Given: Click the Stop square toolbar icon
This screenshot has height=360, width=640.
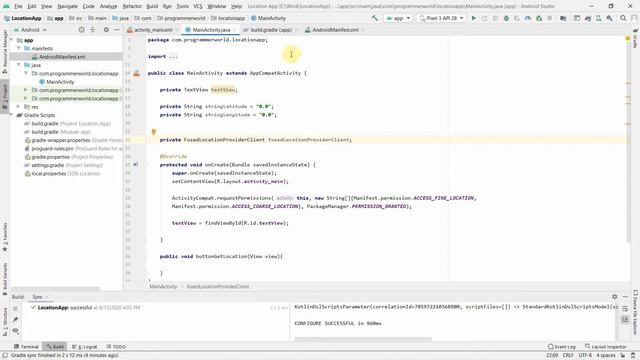Looking at the screenshot, I should coord(549,18).
